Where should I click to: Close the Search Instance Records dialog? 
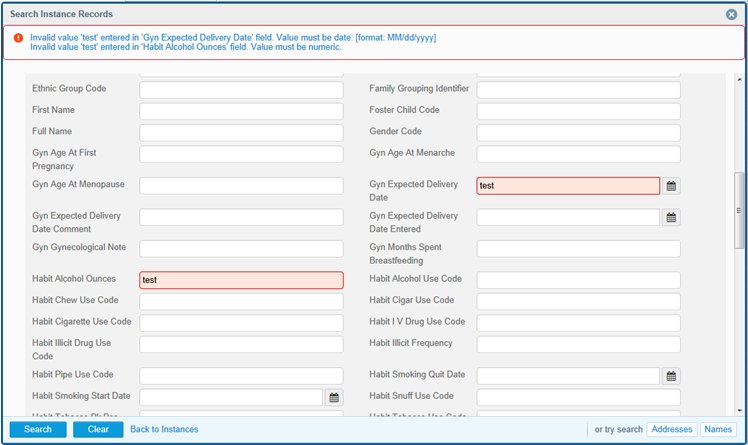[x=731, y=14]
